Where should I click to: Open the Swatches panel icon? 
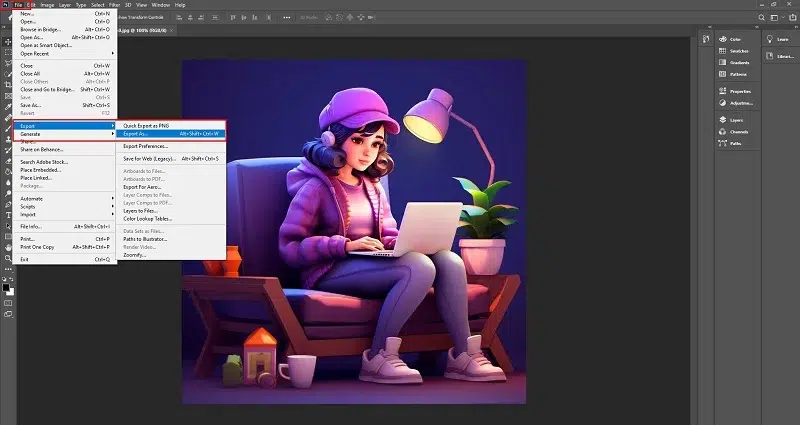point(722,51)
